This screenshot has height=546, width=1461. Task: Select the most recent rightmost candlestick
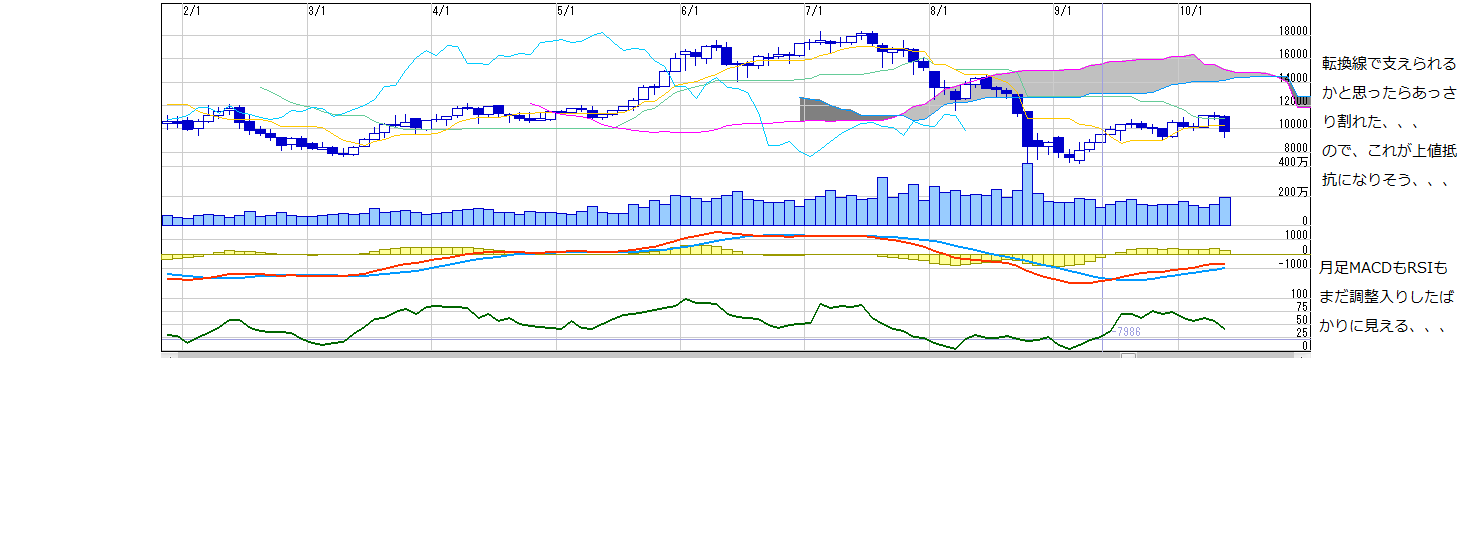click(1225, 124)
